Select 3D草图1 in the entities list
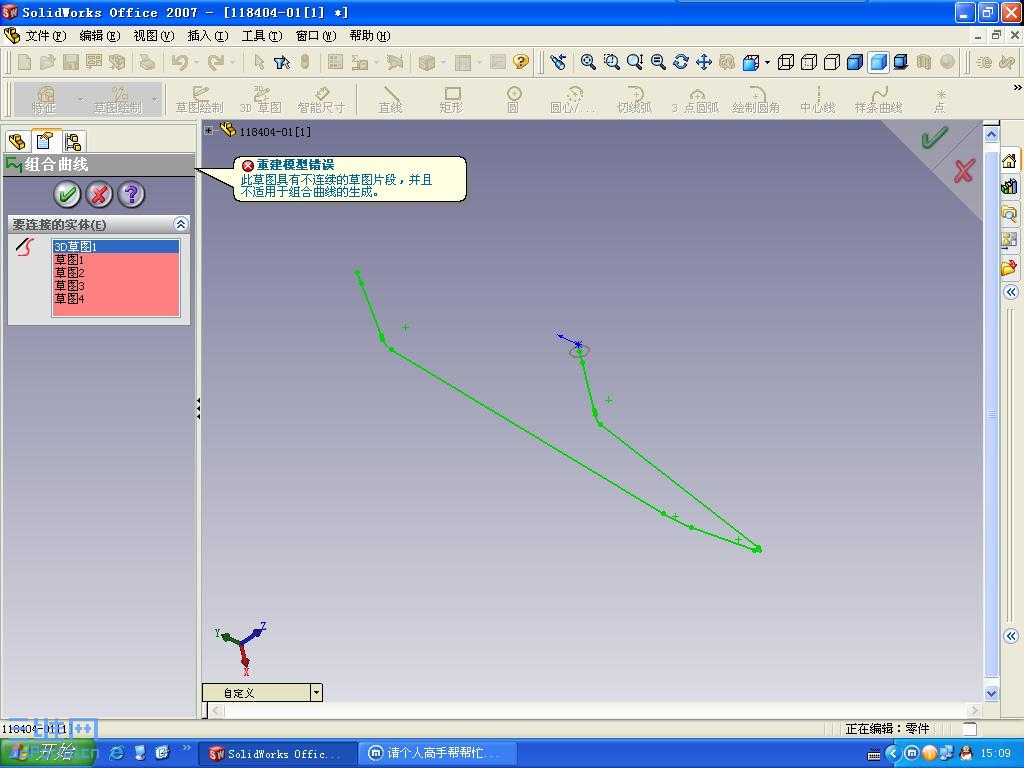 (x=116, y=246)
